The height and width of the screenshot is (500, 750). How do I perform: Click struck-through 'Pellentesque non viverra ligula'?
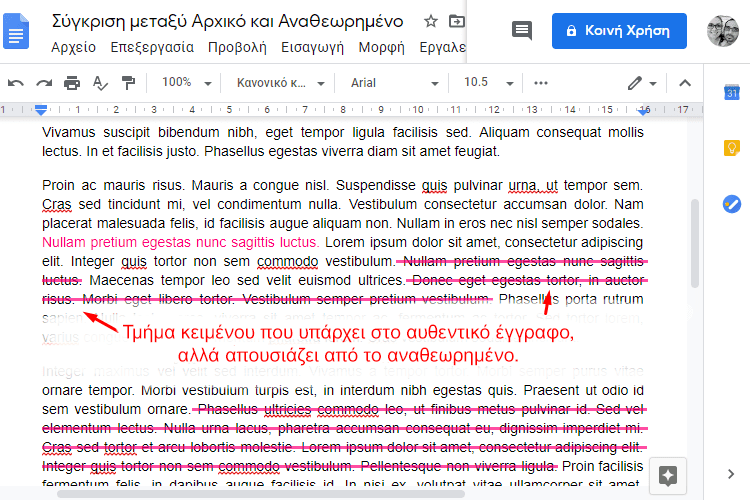(459, 467)
